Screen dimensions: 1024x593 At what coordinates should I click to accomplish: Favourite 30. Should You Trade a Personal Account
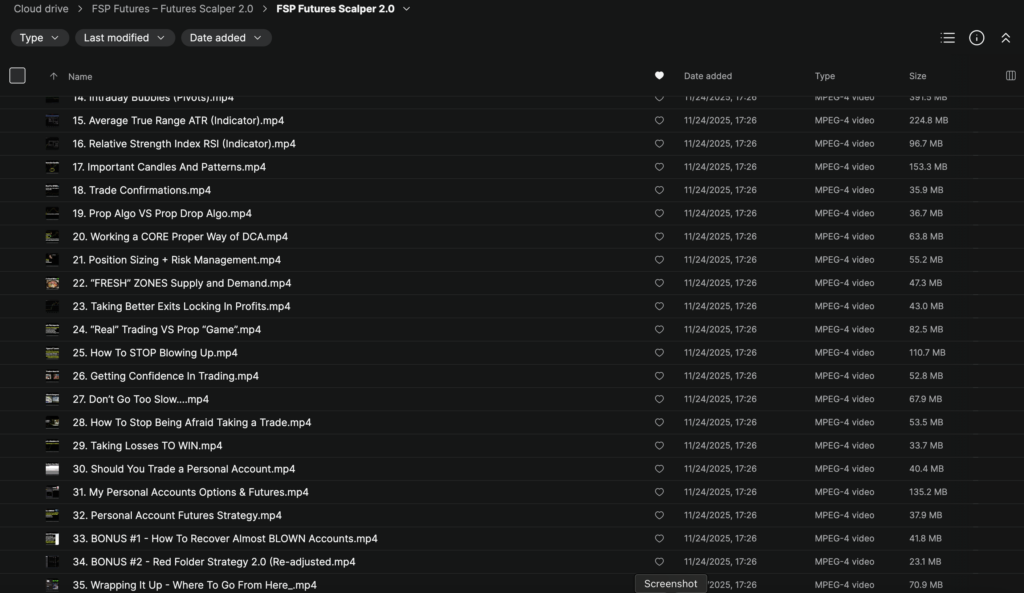click(659, 469)
